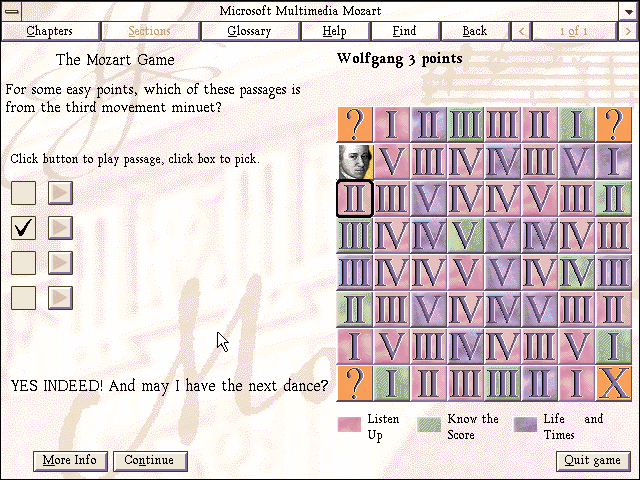The image size is (640, 480).
Task: Click the green II tile in the rightmost column
Action: coord(613,198)
